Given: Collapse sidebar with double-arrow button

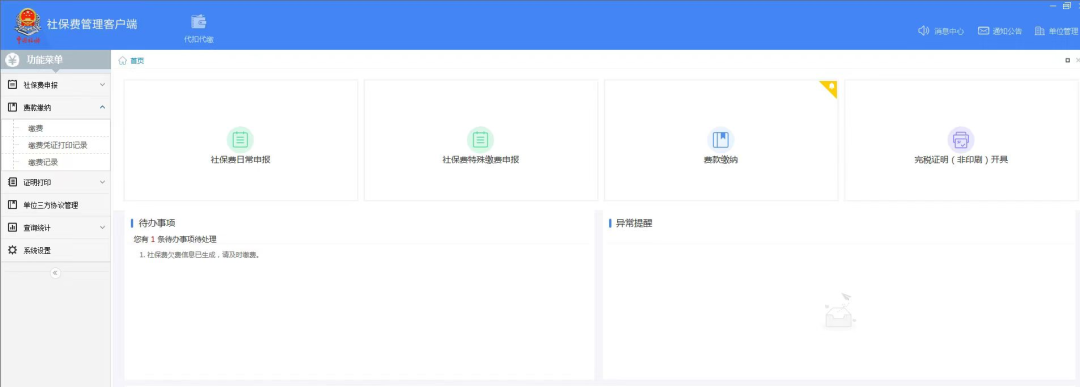Looking at the screenshot, I should [x=56, y=273].
